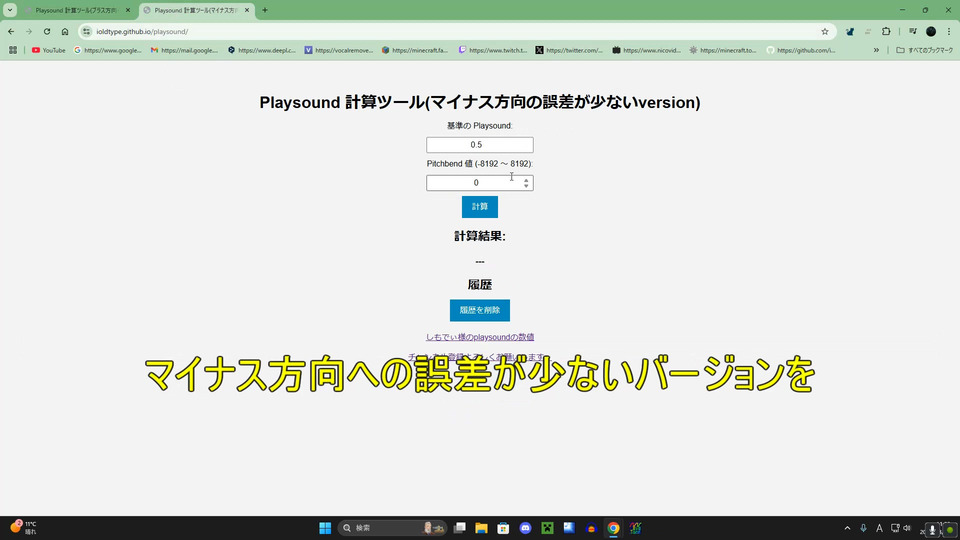Open File Explorer from the taskbar

pos(481,528)
